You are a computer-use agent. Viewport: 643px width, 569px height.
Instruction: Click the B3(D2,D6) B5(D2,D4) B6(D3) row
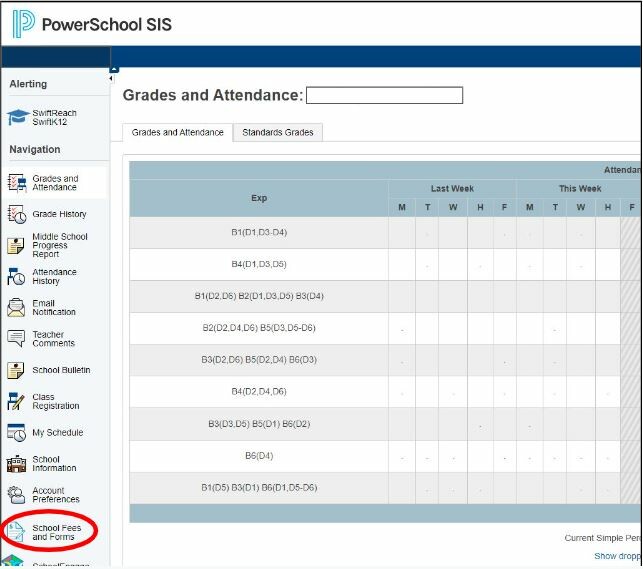[385, 360]
